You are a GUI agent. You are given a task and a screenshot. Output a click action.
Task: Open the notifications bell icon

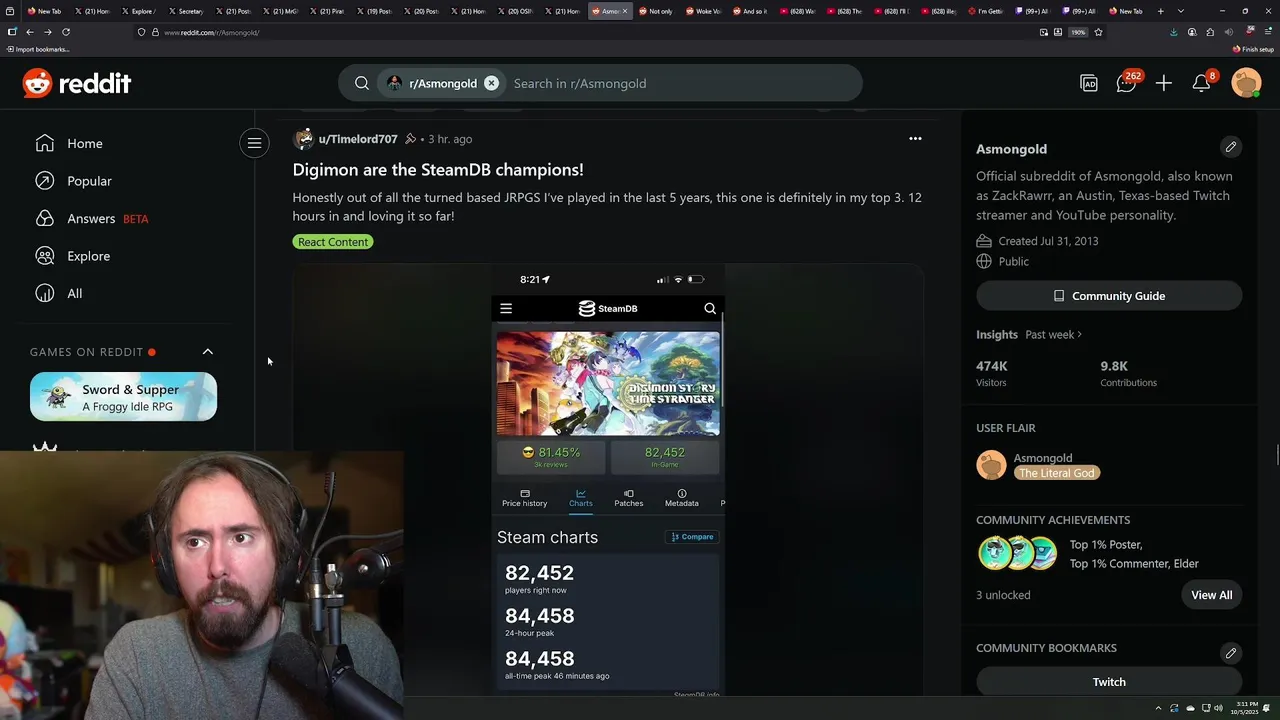[x=1202, y=83]
